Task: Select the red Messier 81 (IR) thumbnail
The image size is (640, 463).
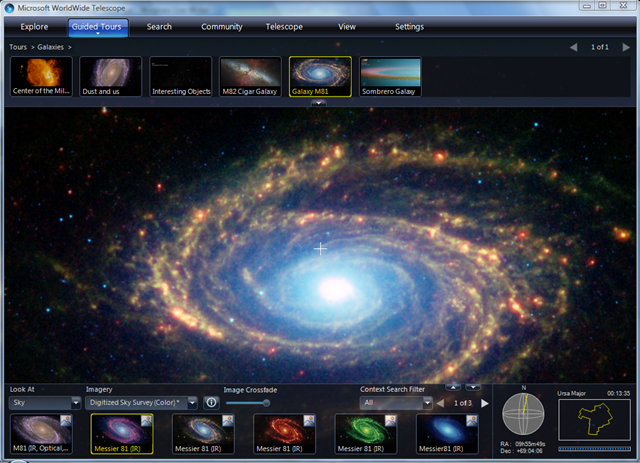Action: click(284, 434)
